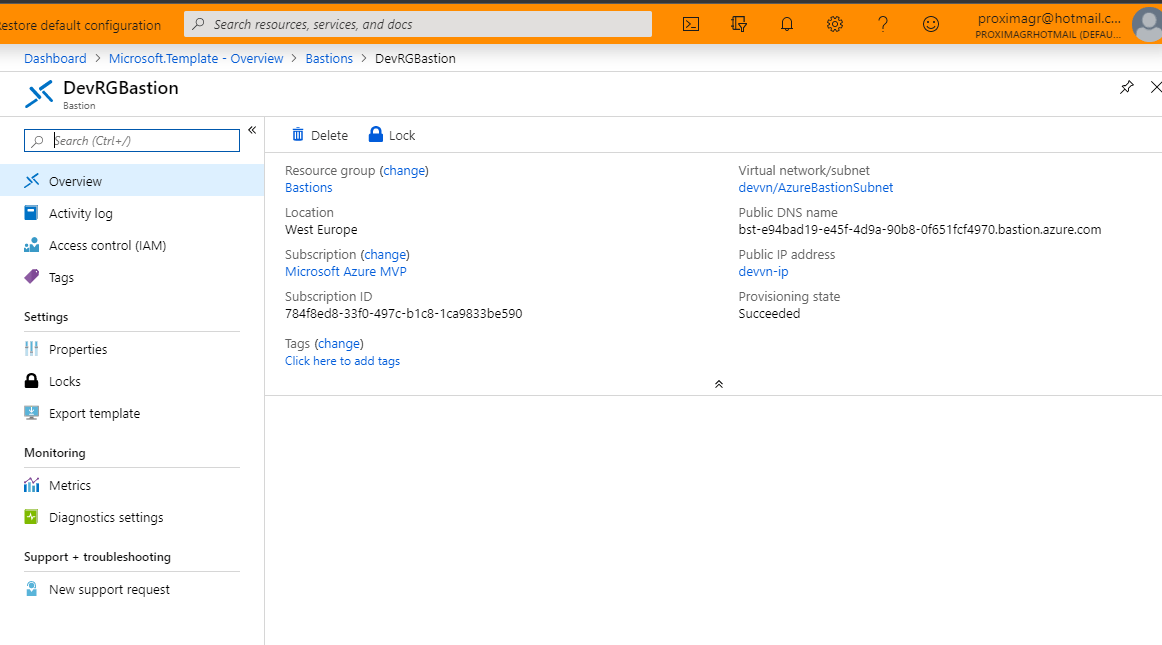Viewport: 1162px width, 645px height.
Task: Change the subscription
Action: pos(385,254)
